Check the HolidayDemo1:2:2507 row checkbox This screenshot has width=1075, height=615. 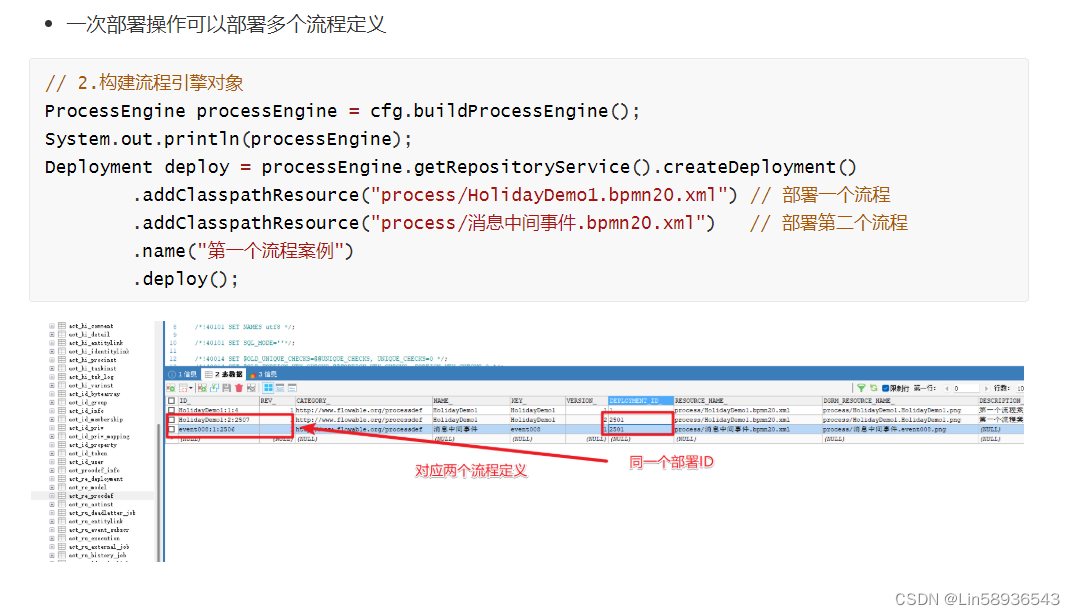click(171, 420)
